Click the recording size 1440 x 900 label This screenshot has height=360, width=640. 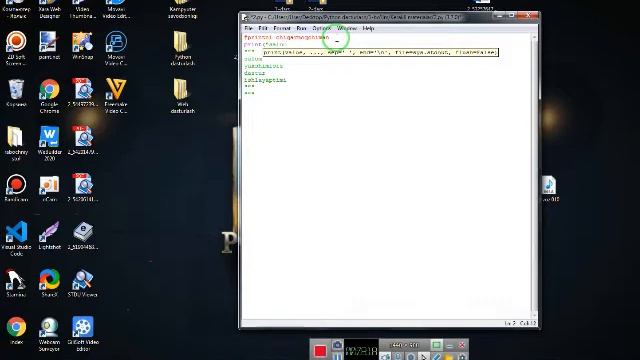(404, 345)
